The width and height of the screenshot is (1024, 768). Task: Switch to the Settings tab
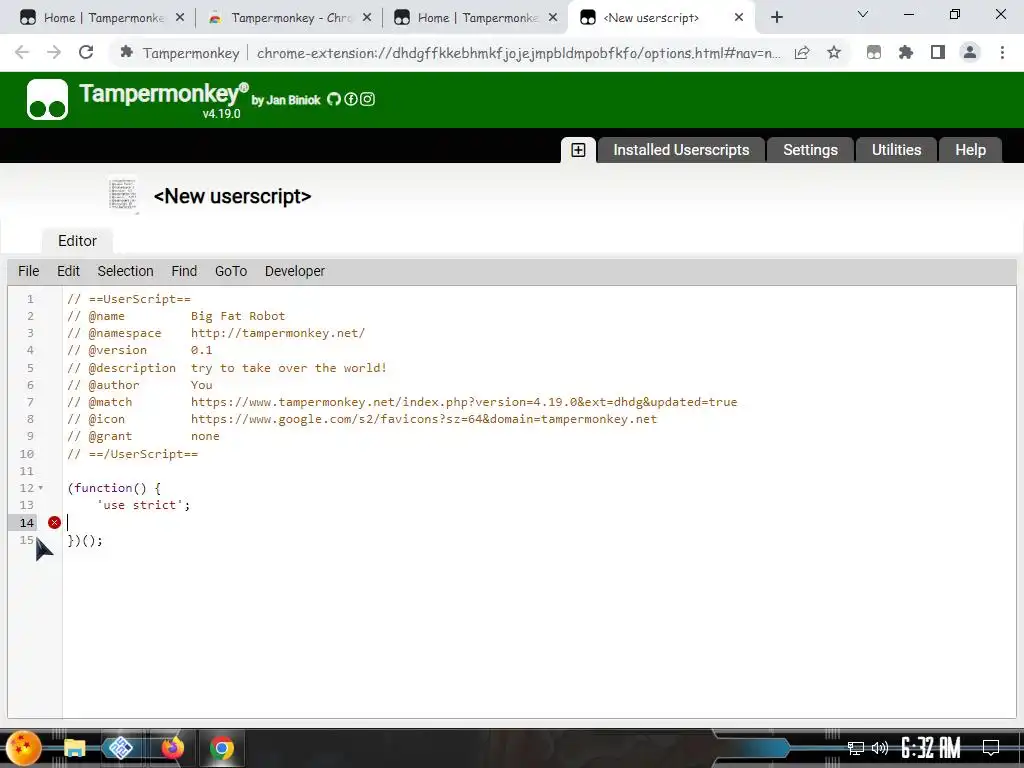click(x=810, y=150)
